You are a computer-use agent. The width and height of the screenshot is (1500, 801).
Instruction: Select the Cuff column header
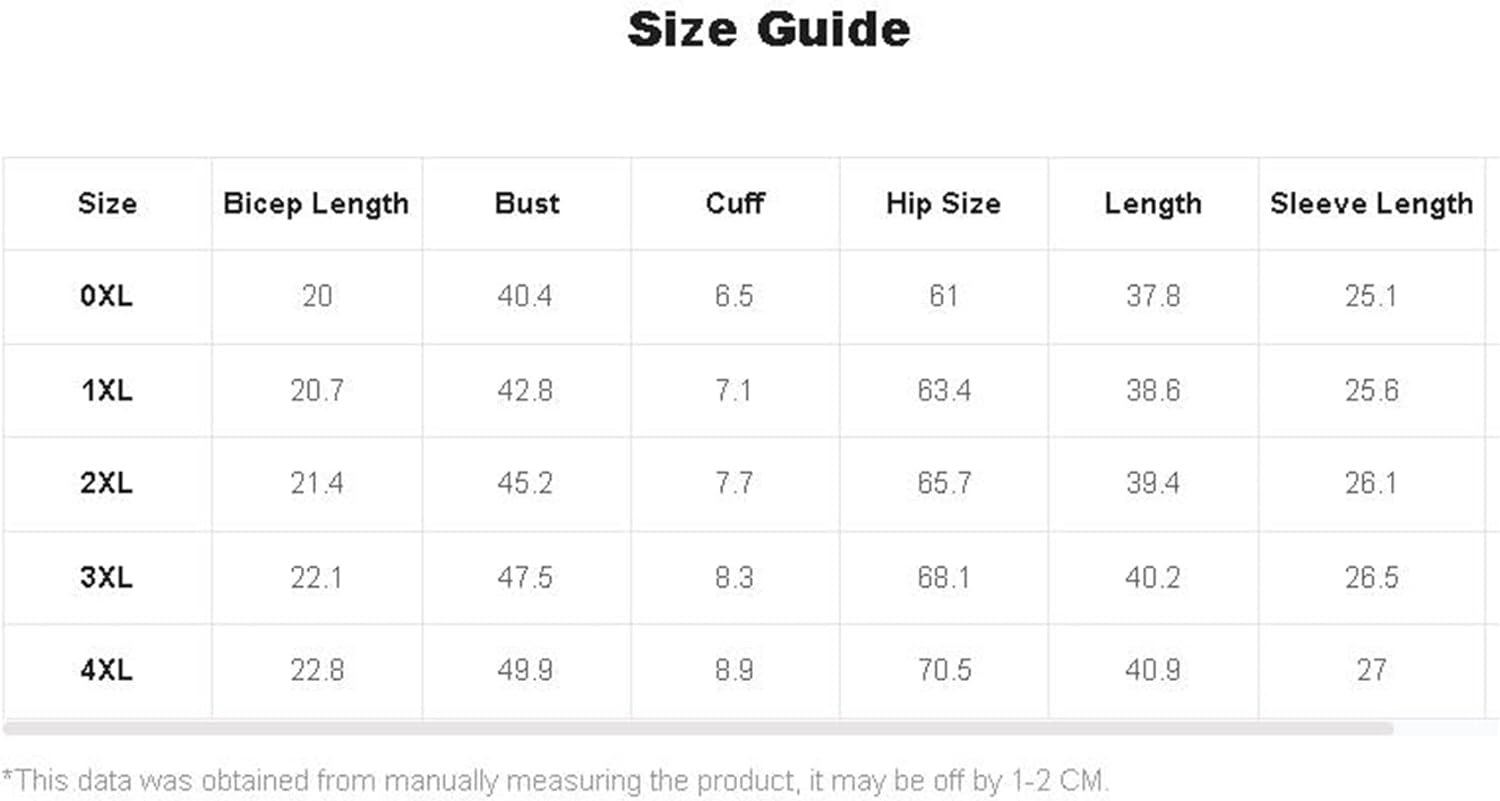pyautogui.click(x=735, y=204)
